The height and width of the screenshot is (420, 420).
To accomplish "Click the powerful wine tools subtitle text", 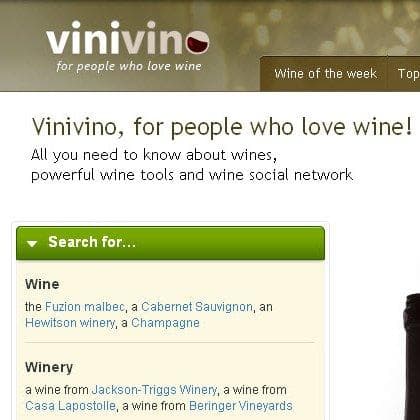I will 192,175.
